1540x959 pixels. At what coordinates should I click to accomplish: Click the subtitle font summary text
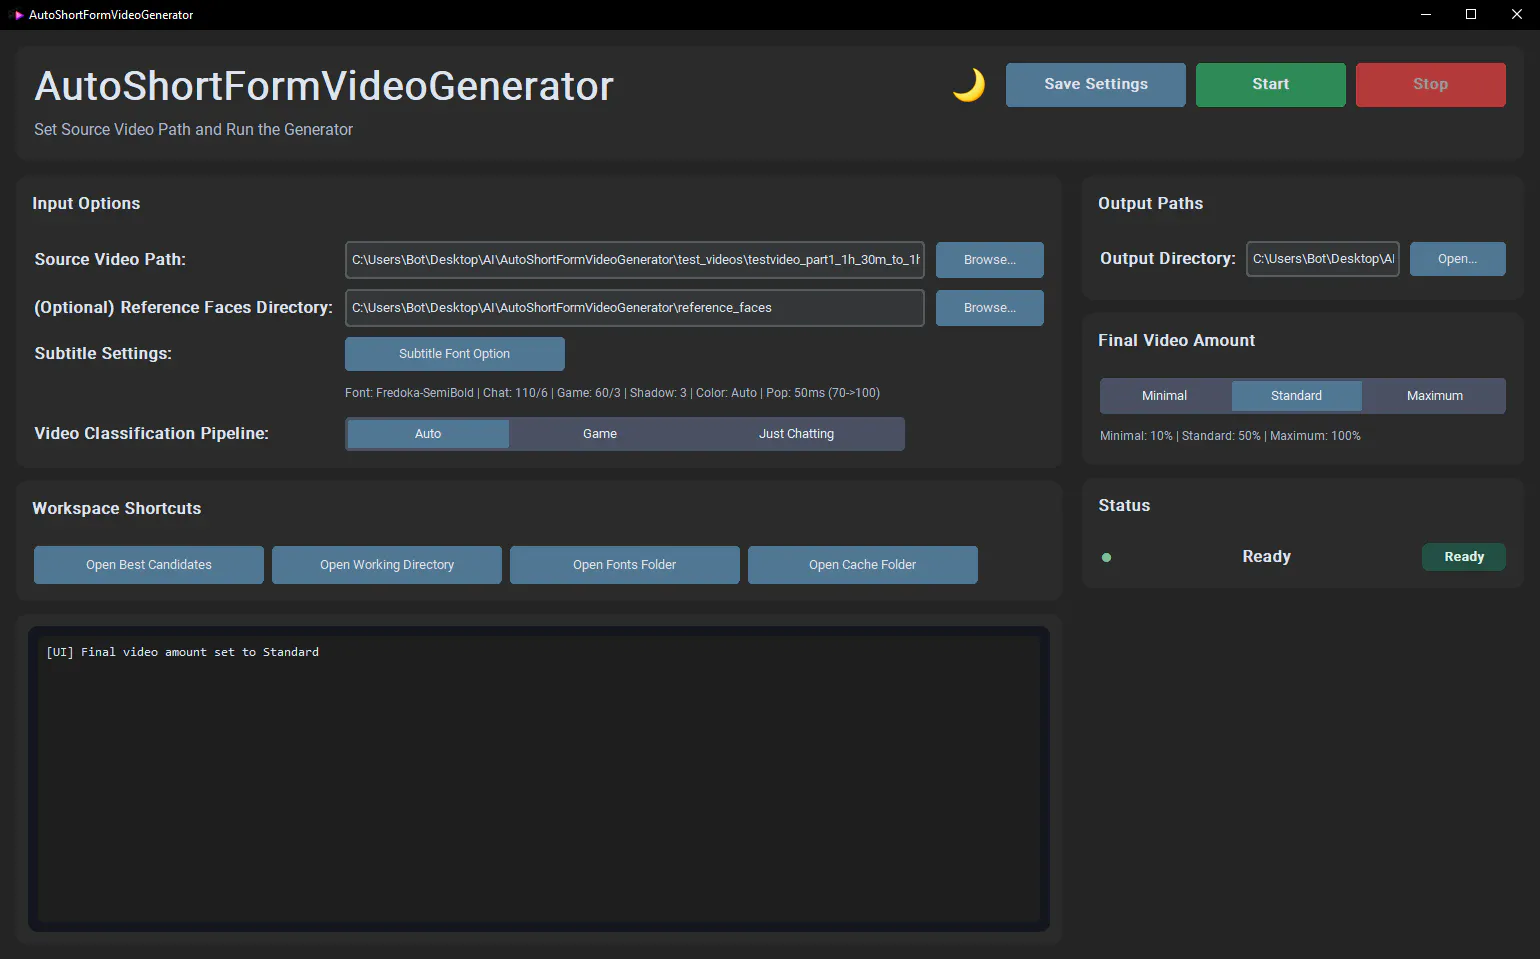612,393
